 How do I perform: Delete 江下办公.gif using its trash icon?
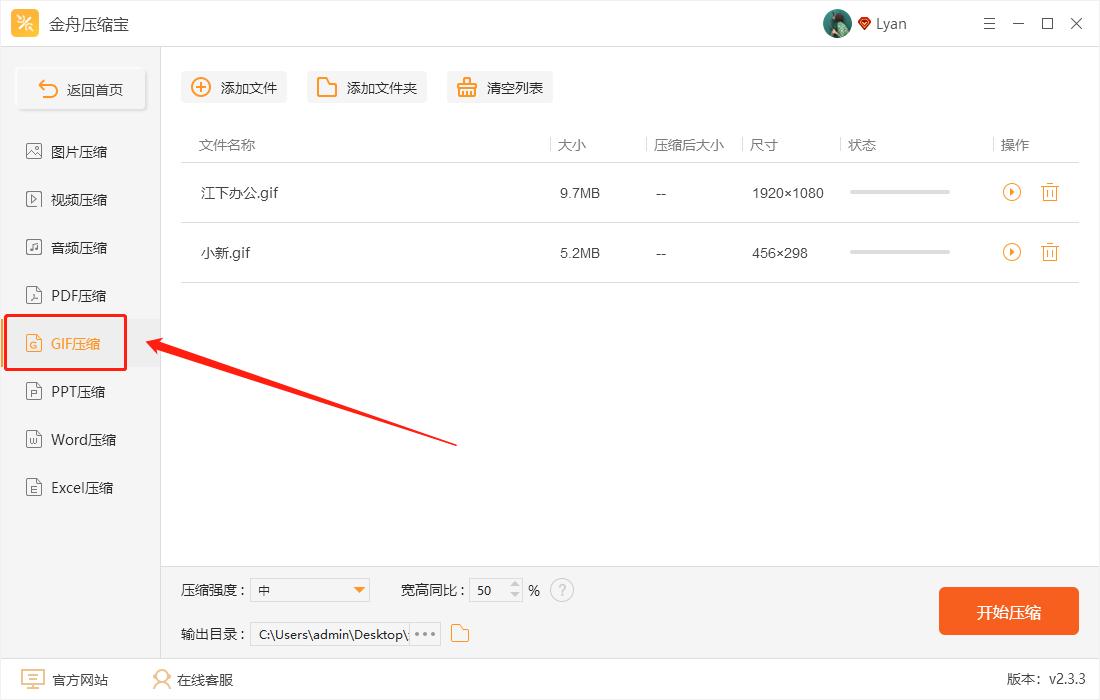pyautogui.click(x=1049, y=192)
